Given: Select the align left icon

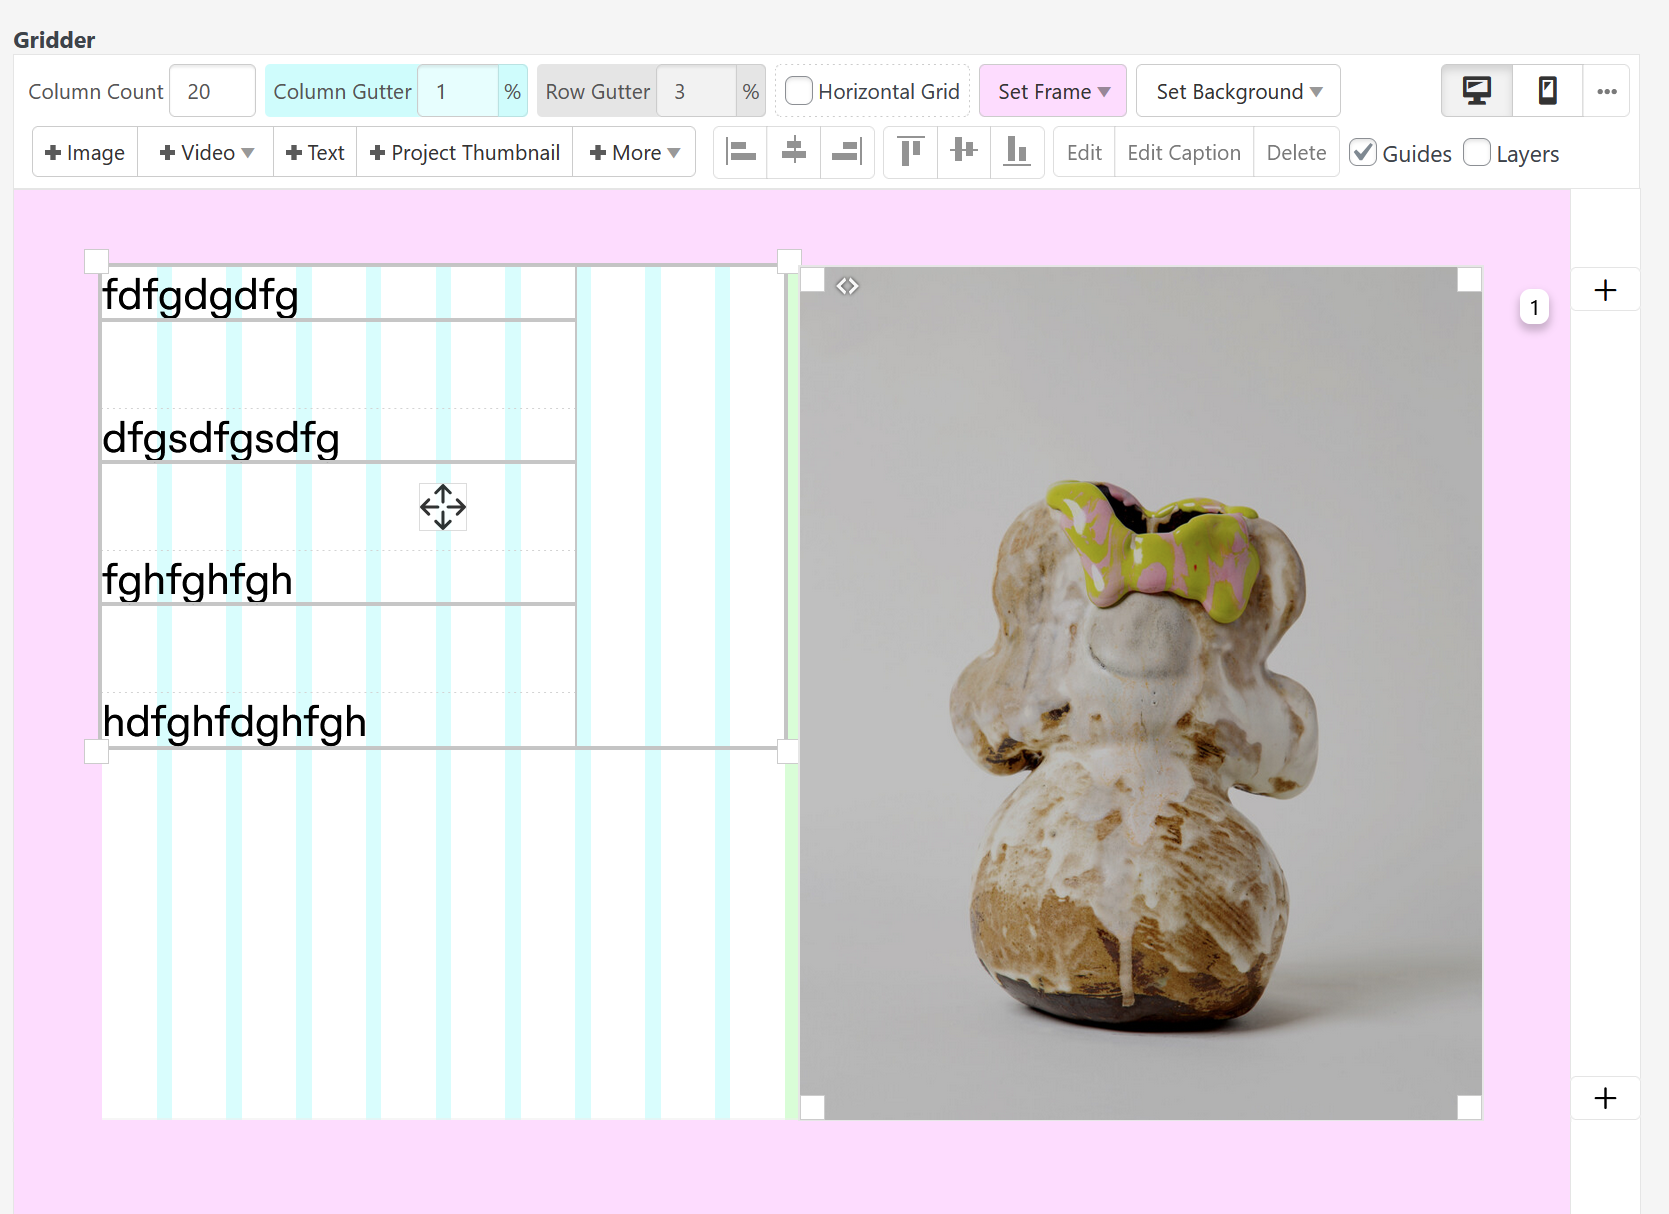Looking at the screenshot, I should [x=740, y=152].
